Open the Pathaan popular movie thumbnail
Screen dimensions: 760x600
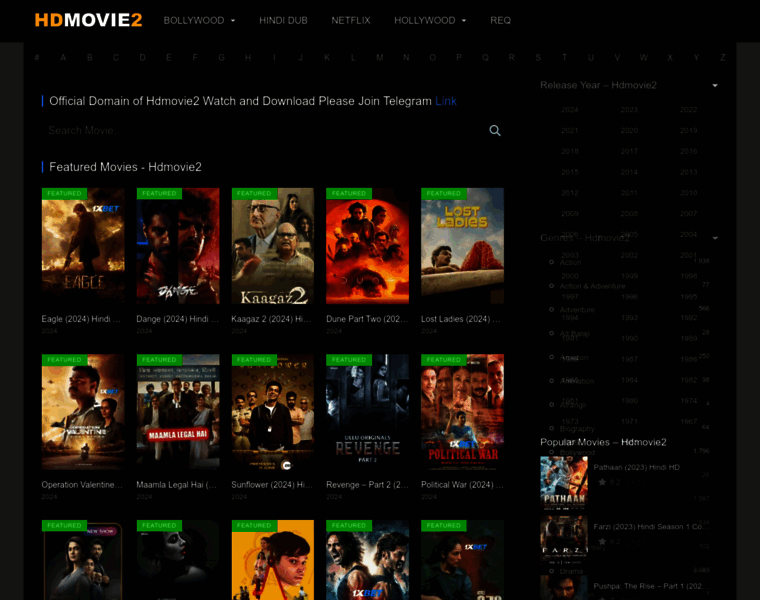click(564, 483)
